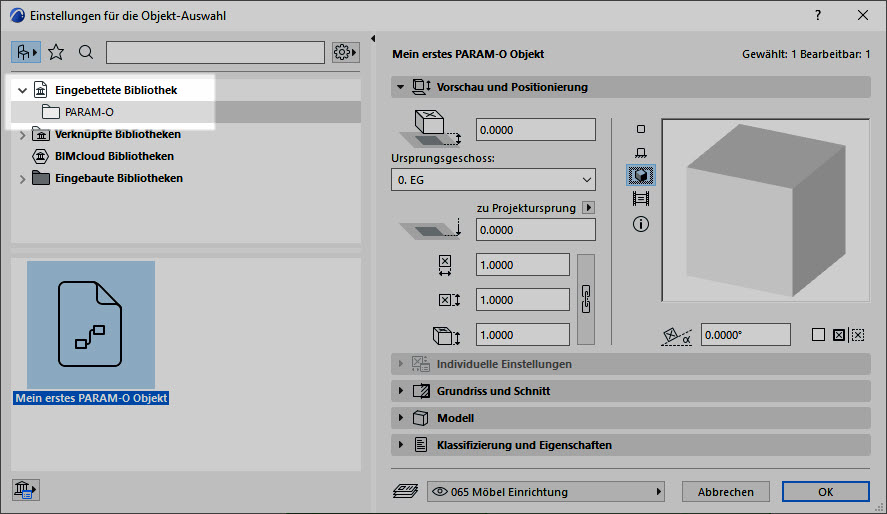The width and height of the screenshot is (887, 514).
Task: Click the height dimension field
Action: point(523,335)
